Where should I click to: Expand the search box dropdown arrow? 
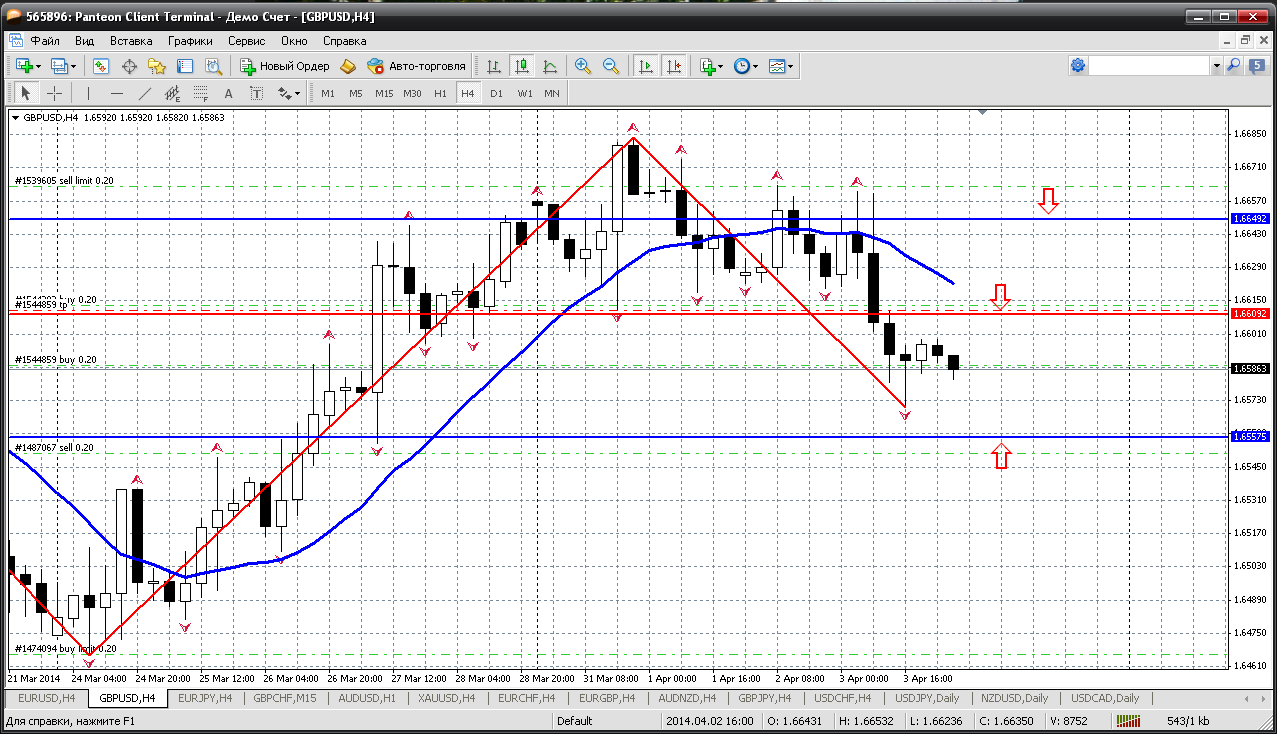pyautogui.click(x=1216, y=65)
